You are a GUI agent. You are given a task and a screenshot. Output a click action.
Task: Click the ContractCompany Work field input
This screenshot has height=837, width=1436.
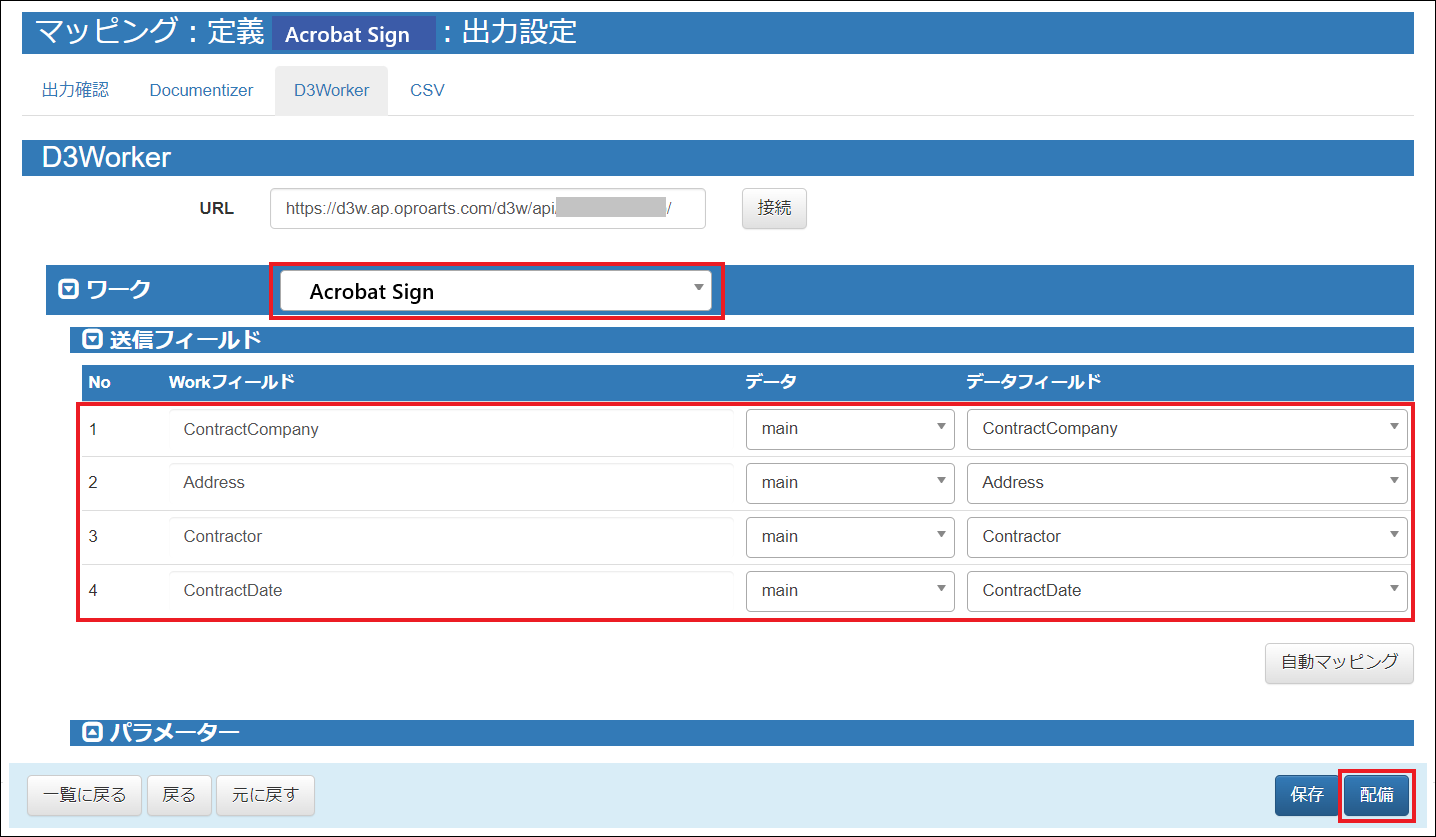pos(451,429)
